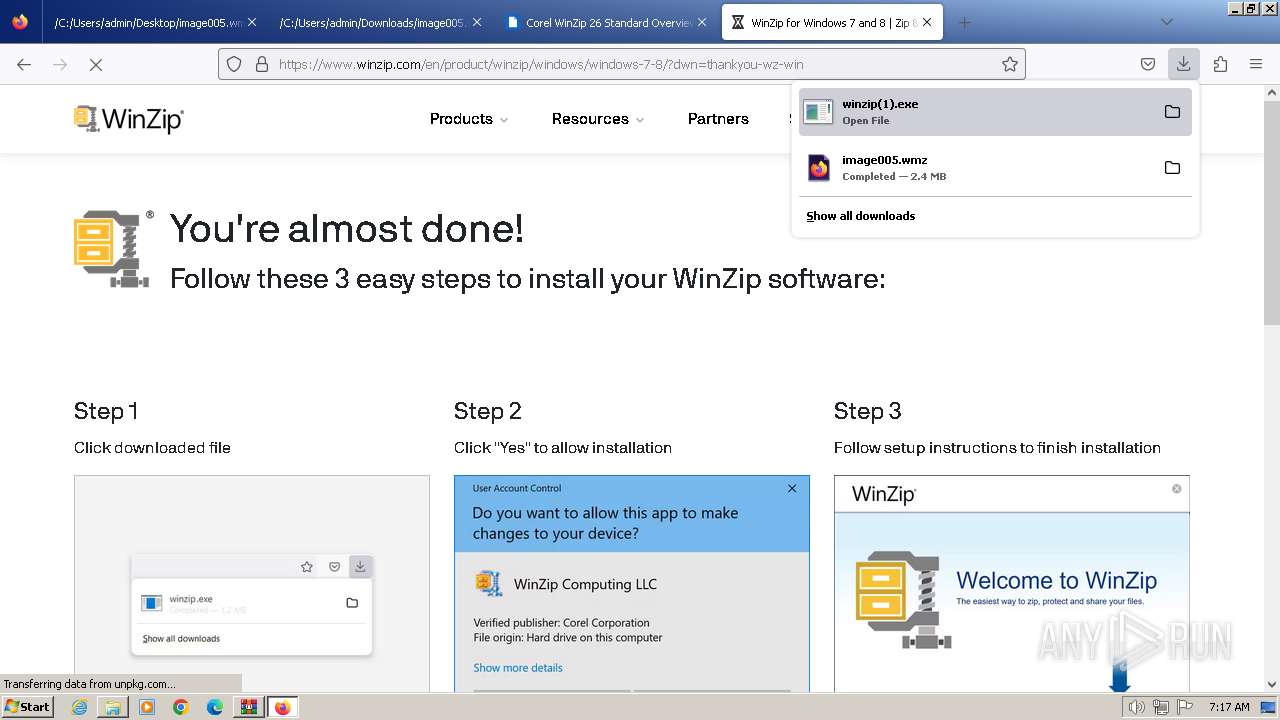Save page to Pocket
Viewport: 1280px width, 720px height.
point(1148,64)
